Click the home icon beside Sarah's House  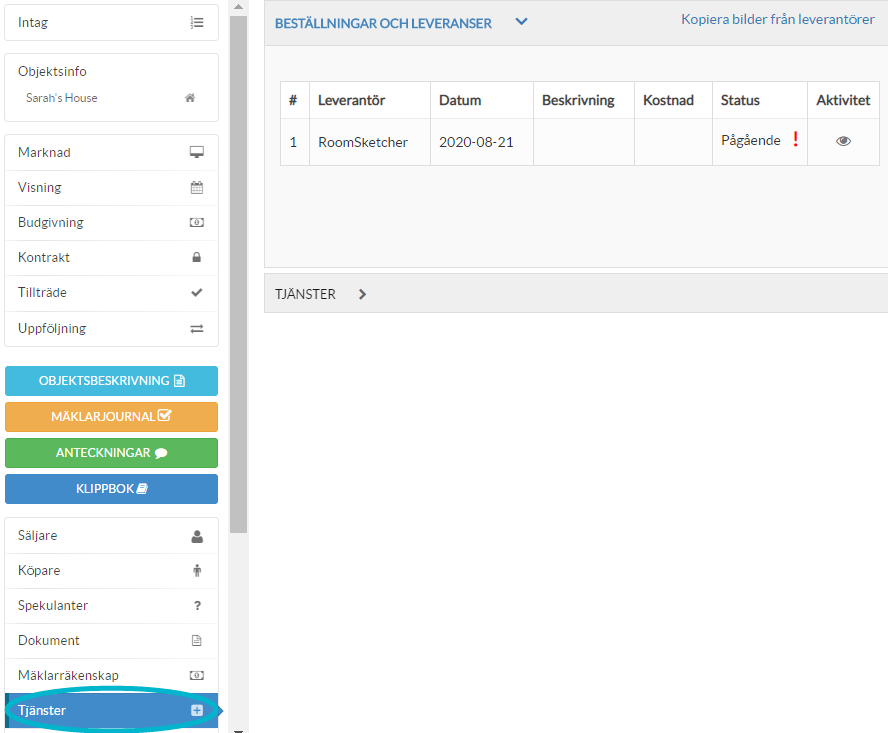[x=190, y=98]
